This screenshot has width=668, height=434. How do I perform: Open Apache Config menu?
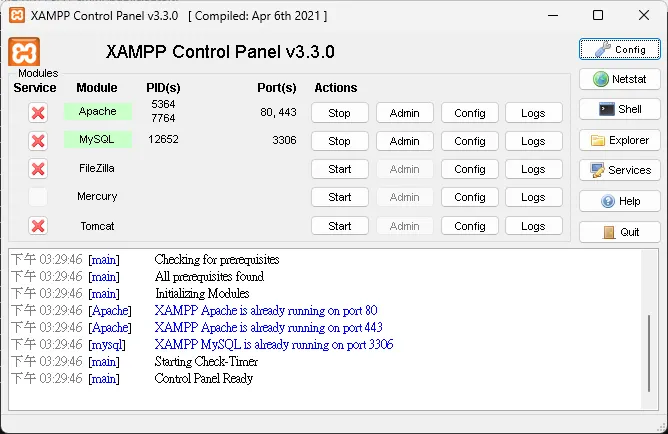470,113
